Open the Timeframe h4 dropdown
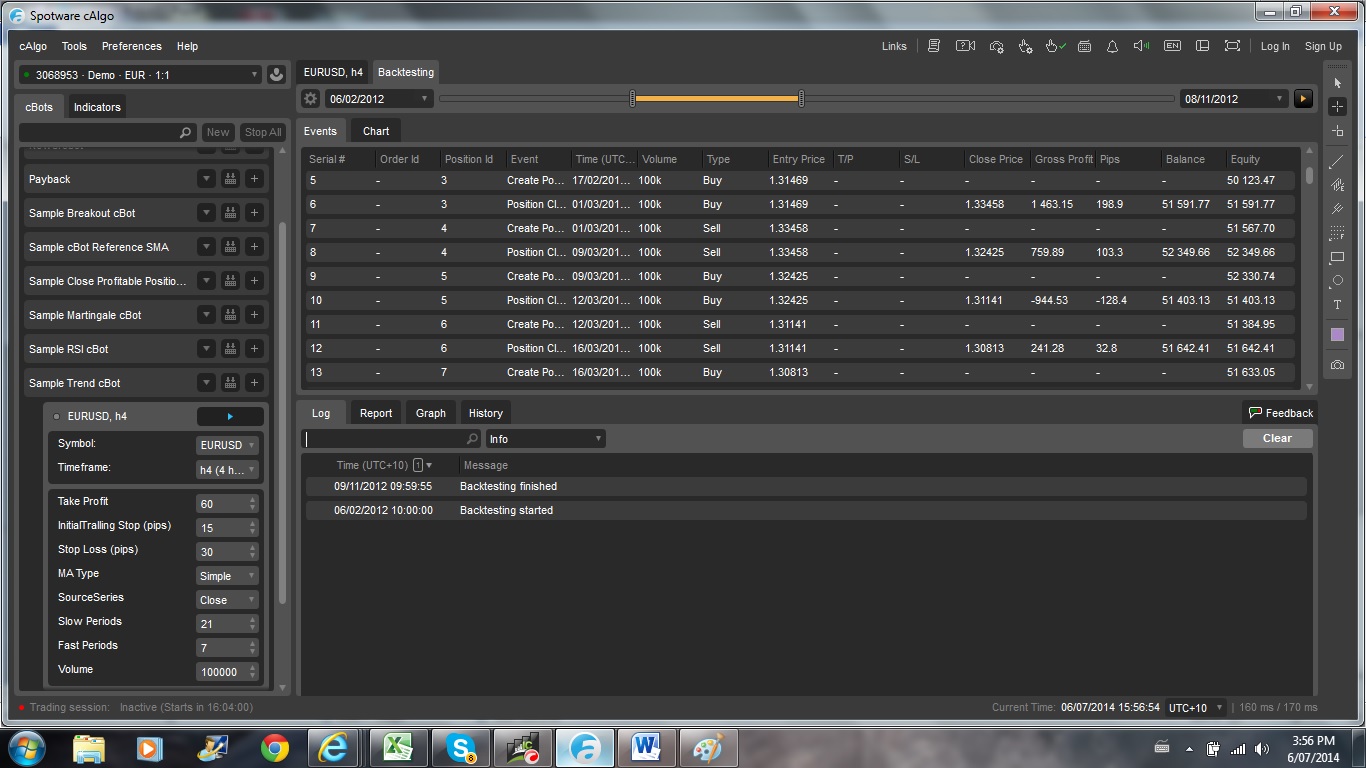Screen dimensions: 1366x768 point(227,469)
